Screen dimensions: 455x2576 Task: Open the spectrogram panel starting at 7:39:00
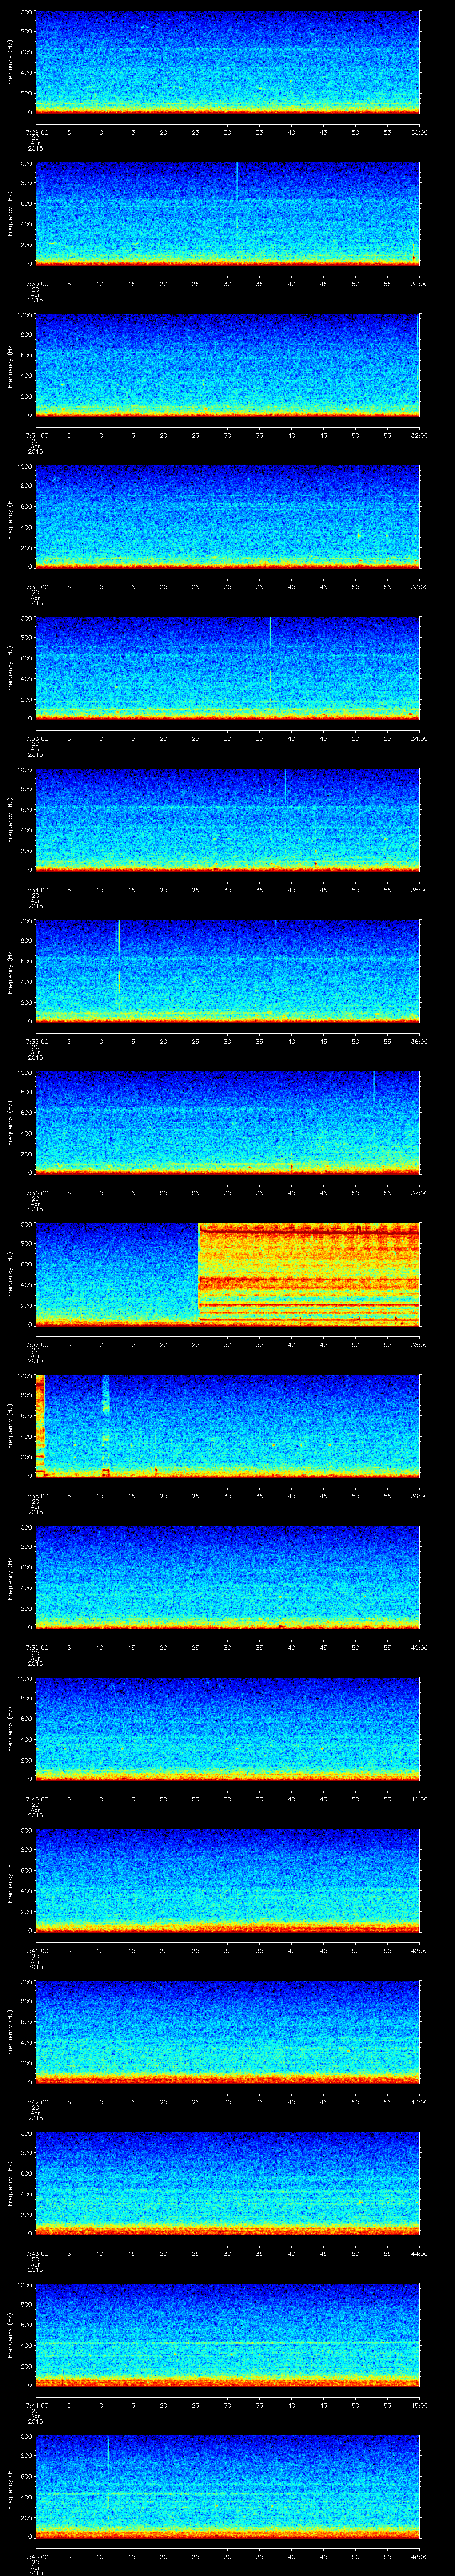pos(227,1577)
